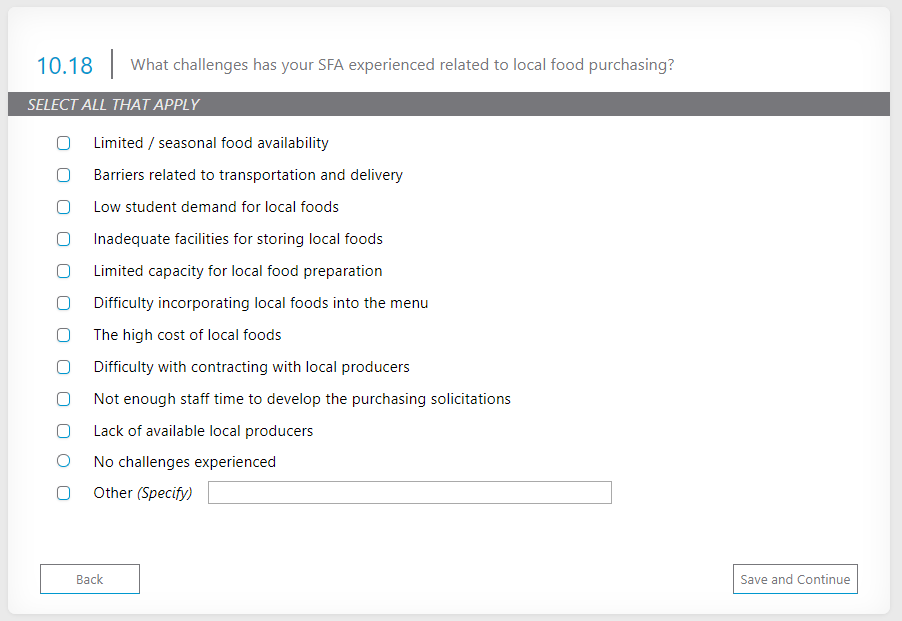The height and width of the screenshot is (621, 902).
Task: Check 'Lack of available local producers'
Action: [64, 431]
